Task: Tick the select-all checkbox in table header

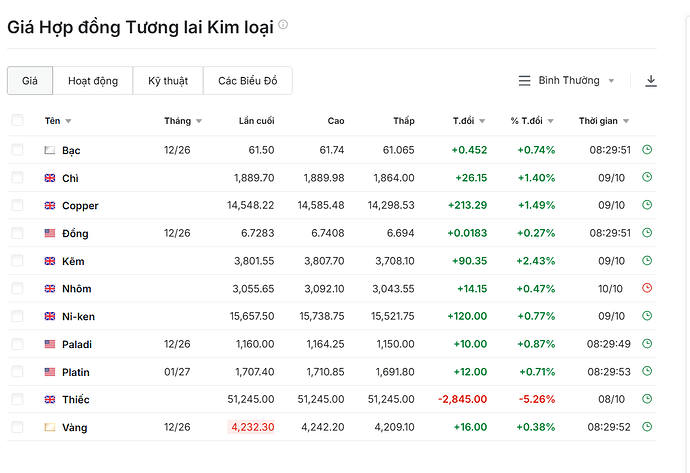Action: click(17, 120)
